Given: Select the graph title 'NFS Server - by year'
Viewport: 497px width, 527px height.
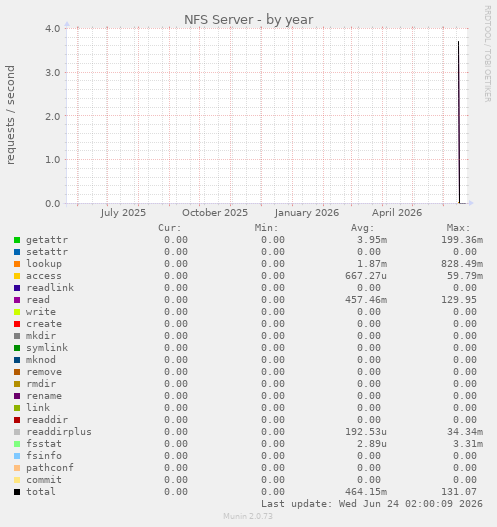Looking at the screenshot, I should (249, 20).
